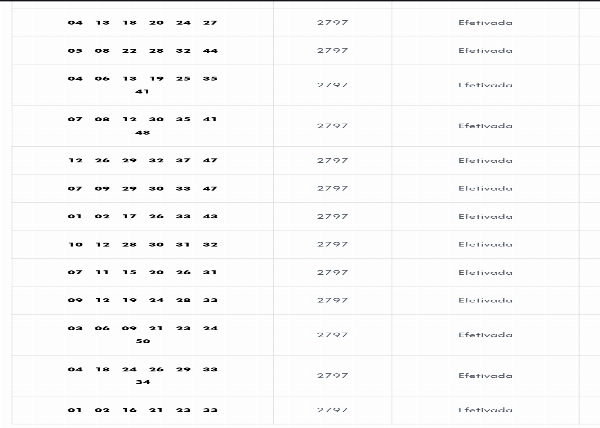This screenshot has height=428, width=600.
Task: Select the bet starting with 07 09 29
Action: click(142, 188)
